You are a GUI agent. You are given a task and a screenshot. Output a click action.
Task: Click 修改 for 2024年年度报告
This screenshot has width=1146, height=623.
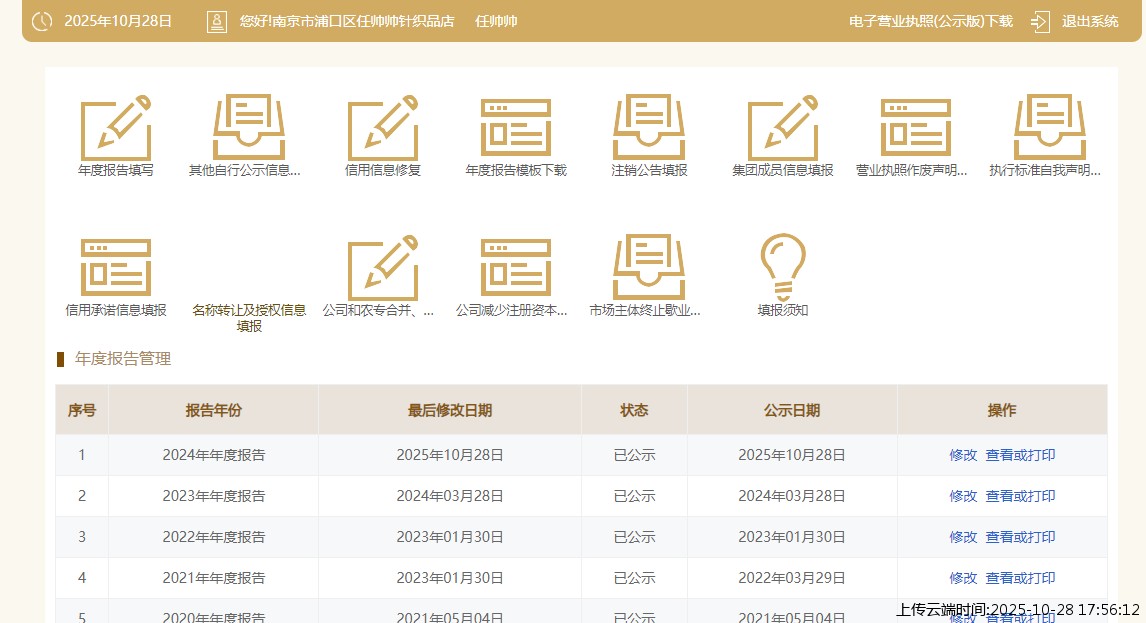[963, 455]
